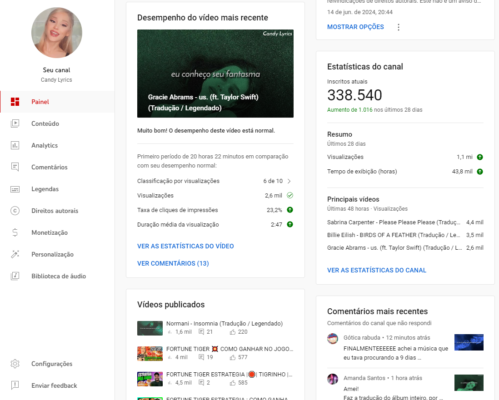Open FORTUNE TIGER COMO GANHAR video thumbnail
Image resolution: width=499 pixels, height=400 pixels.
(x=150, y=353)
